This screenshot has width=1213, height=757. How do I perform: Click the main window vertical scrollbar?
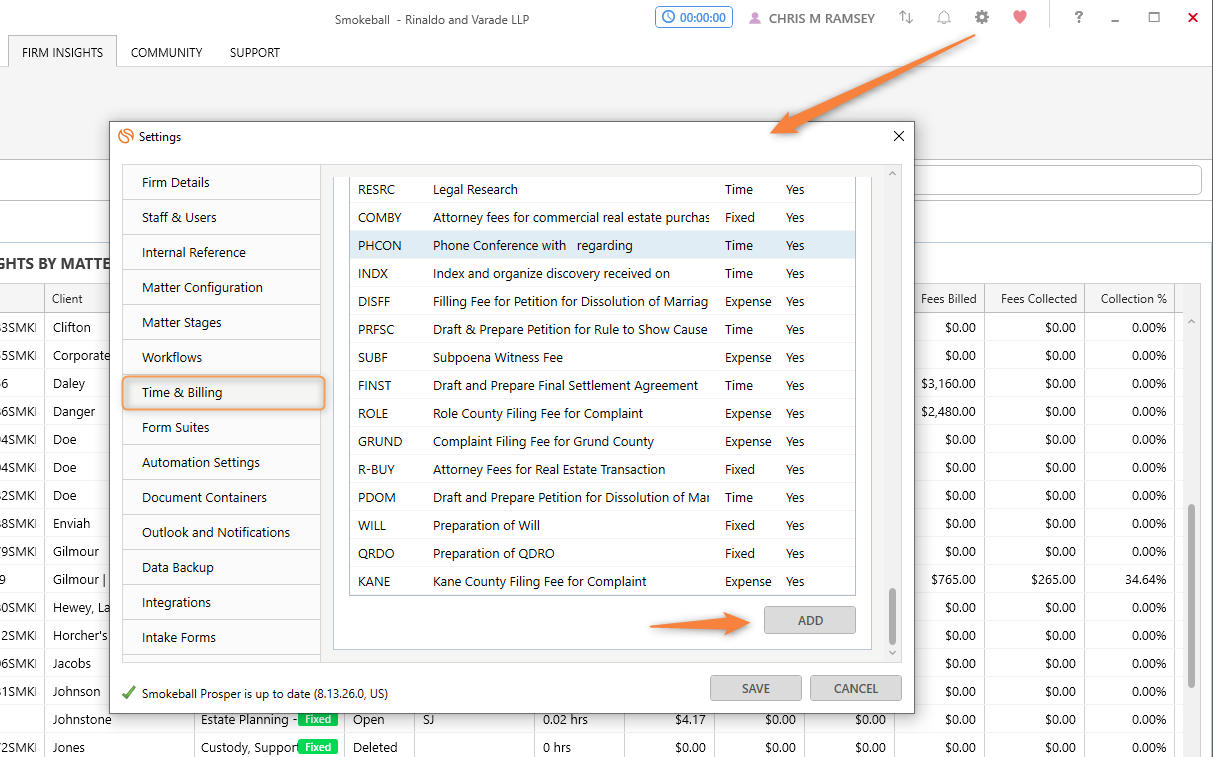click(1190, 595)
